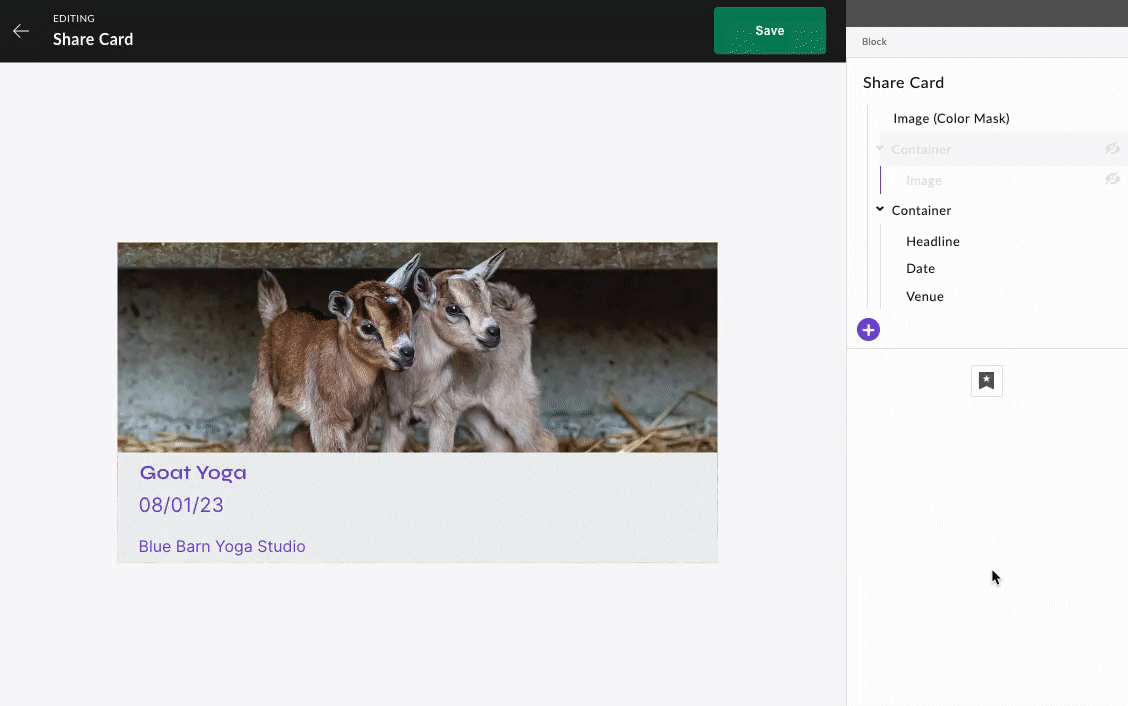Click the 08/01/23 date text
This screenshot has width=1128, height=706.
[181, 505]
